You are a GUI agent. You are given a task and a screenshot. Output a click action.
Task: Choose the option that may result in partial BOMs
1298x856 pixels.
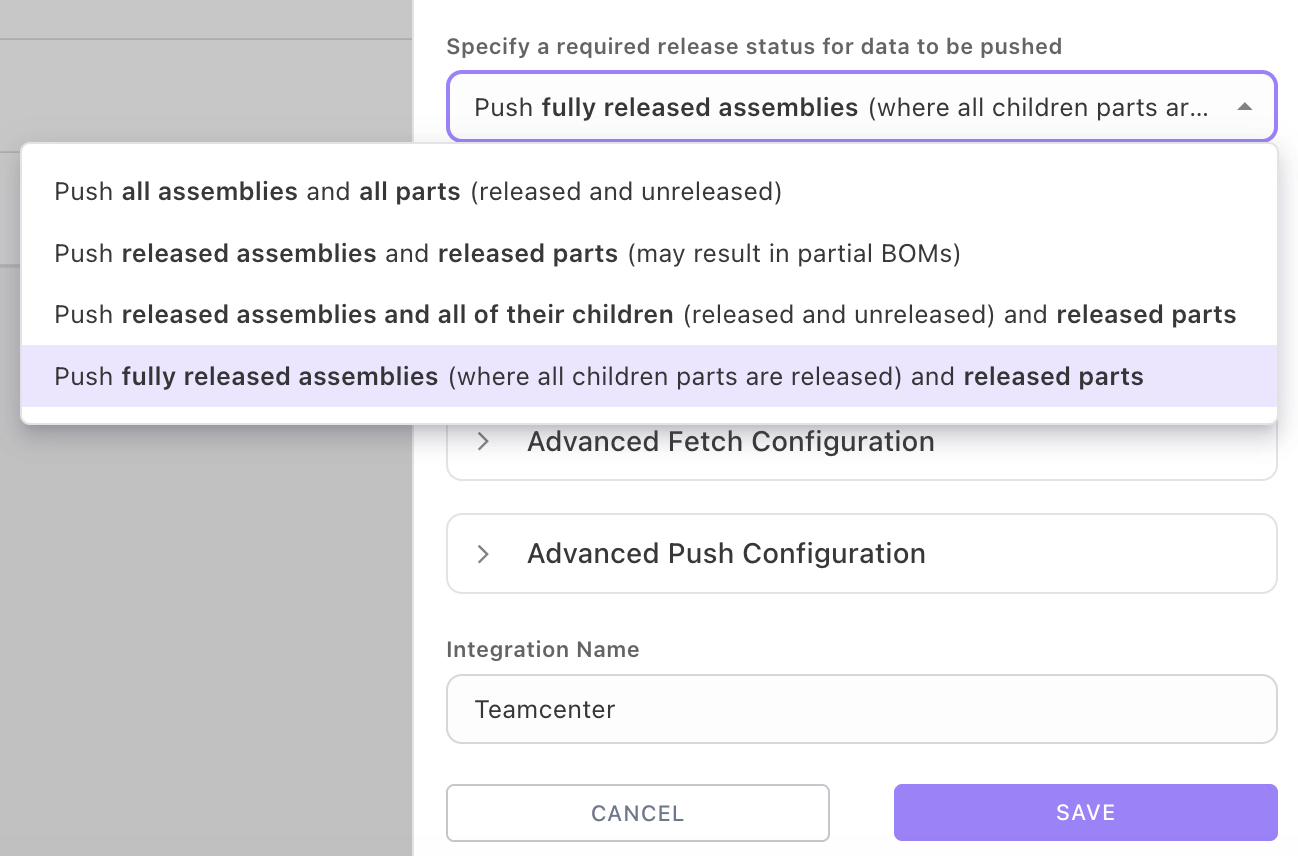[x=507, y=254]
